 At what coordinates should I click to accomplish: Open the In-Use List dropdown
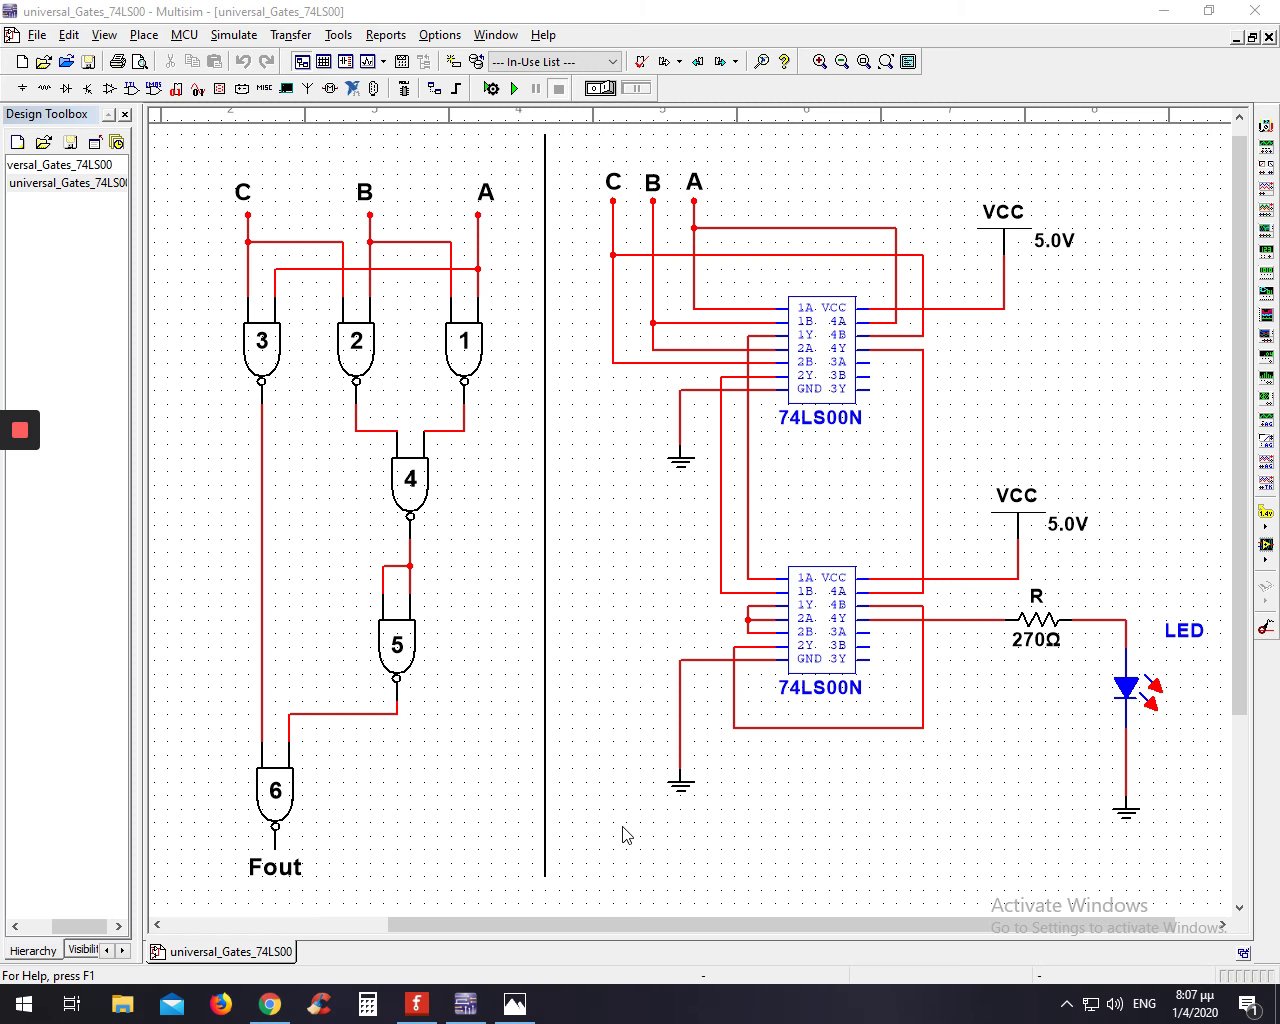(556, 62)
